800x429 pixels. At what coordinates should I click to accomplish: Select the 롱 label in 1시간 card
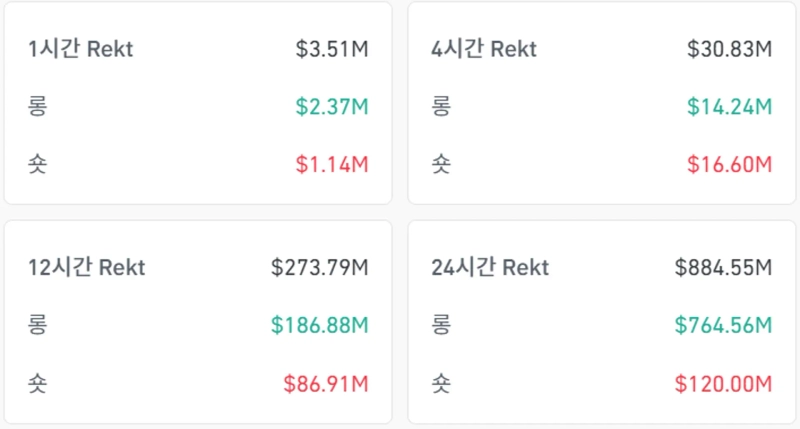(38, 106)
